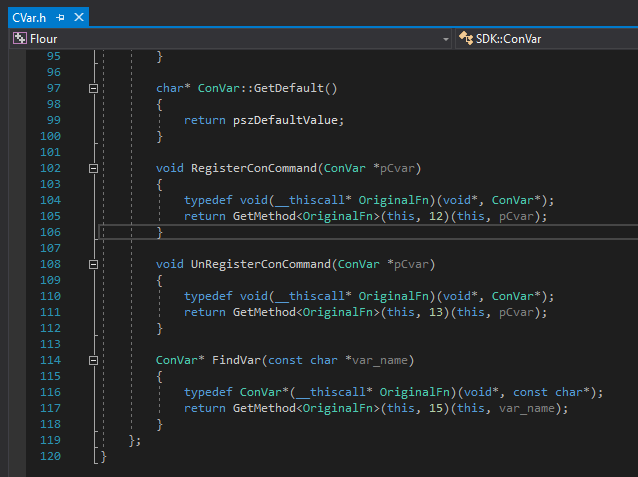
Task: Collapse the RegisterConCommand function block
Action: pos(94,168)
